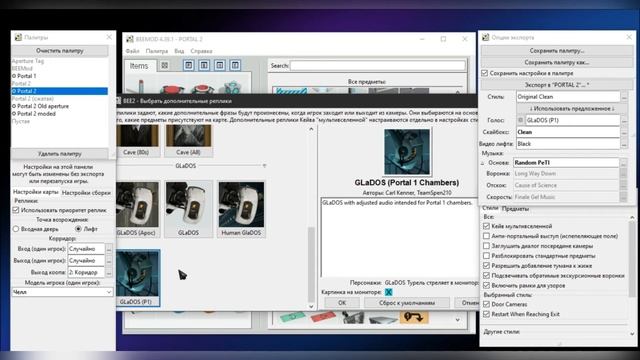Switch to the Настройки карты tab
The width and height of the screenshot is (640, 360).
click(x=36, y=192)
